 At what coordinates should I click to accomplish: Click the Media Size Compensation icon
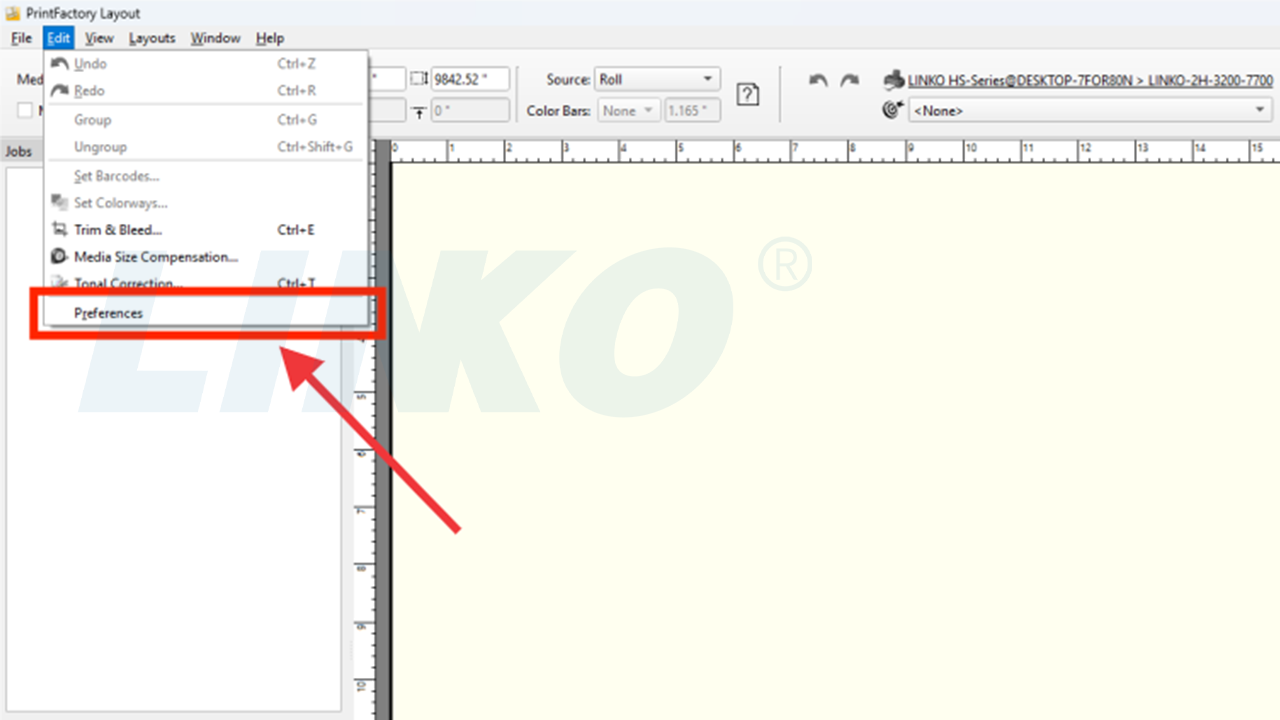[x=59, y=257]
